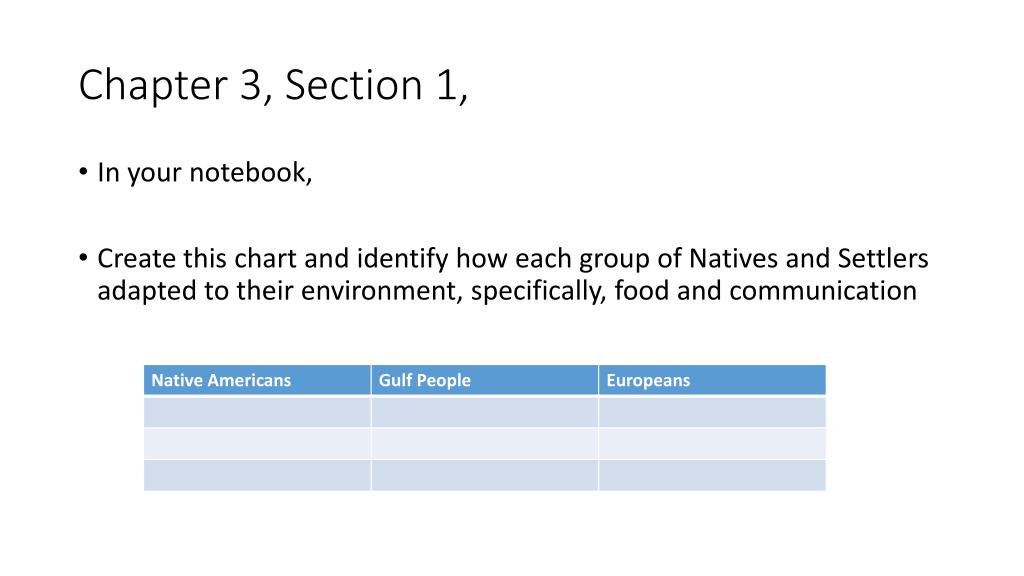Click the word 'notebook' in first bullet
This screenshot has width=1024, height=576.
248,172
